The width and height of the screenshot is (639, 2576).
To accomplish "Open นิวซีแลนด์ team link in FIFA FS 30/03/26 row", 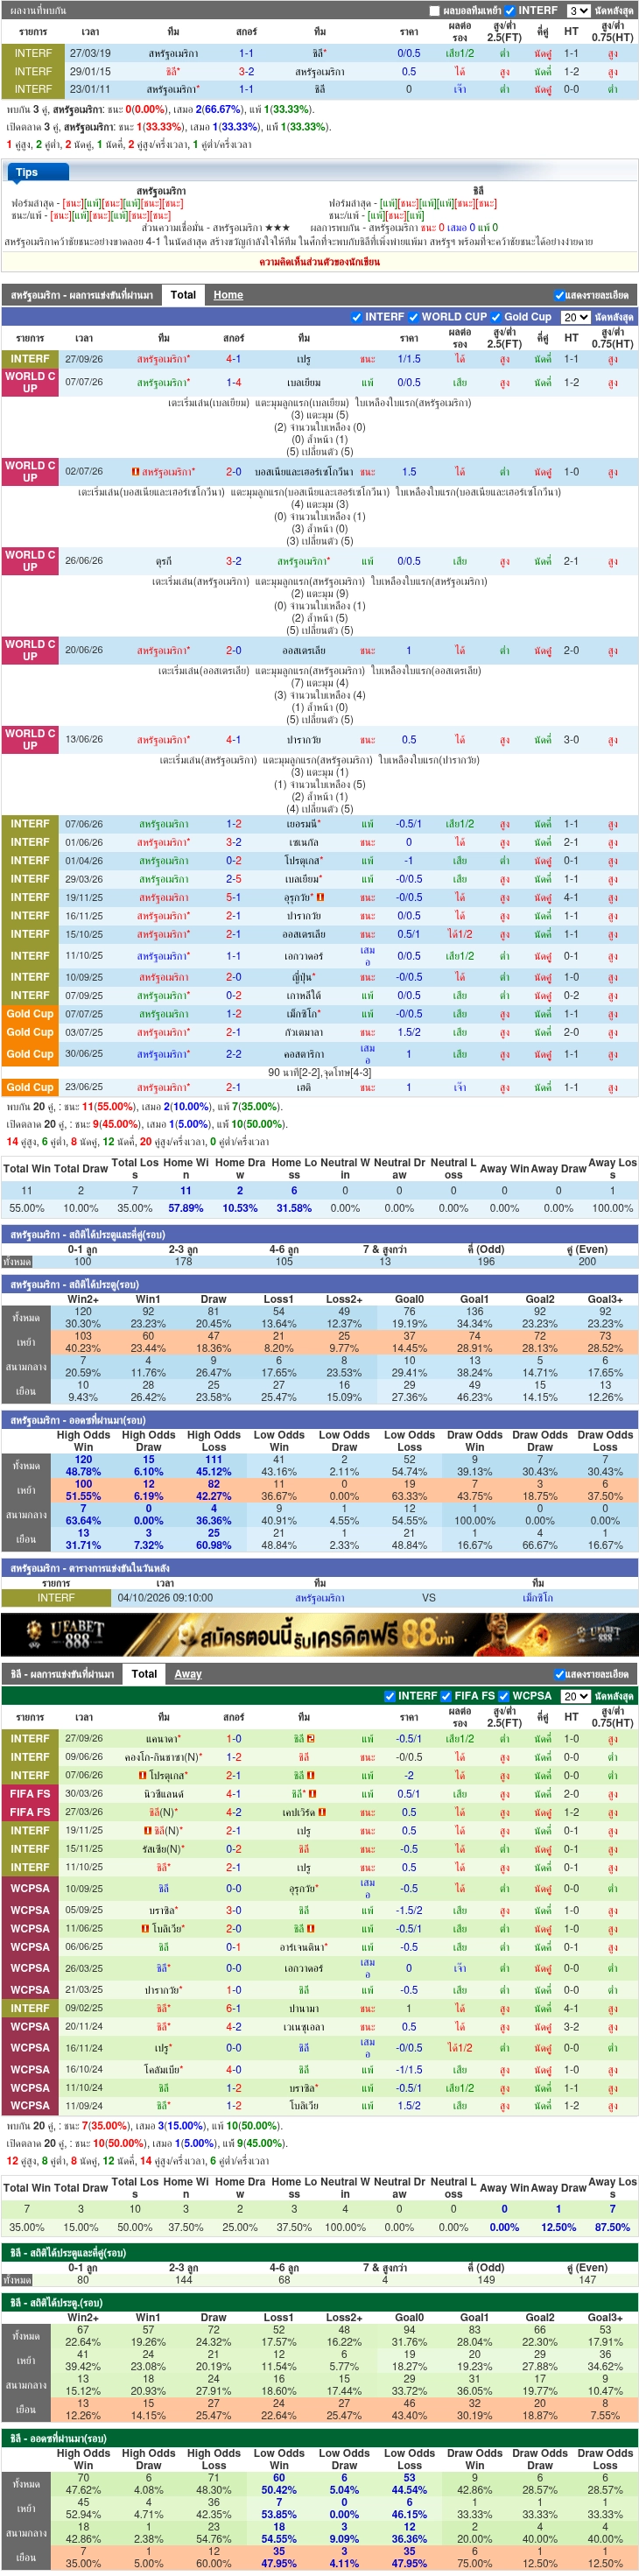I will pos(164,1793).
